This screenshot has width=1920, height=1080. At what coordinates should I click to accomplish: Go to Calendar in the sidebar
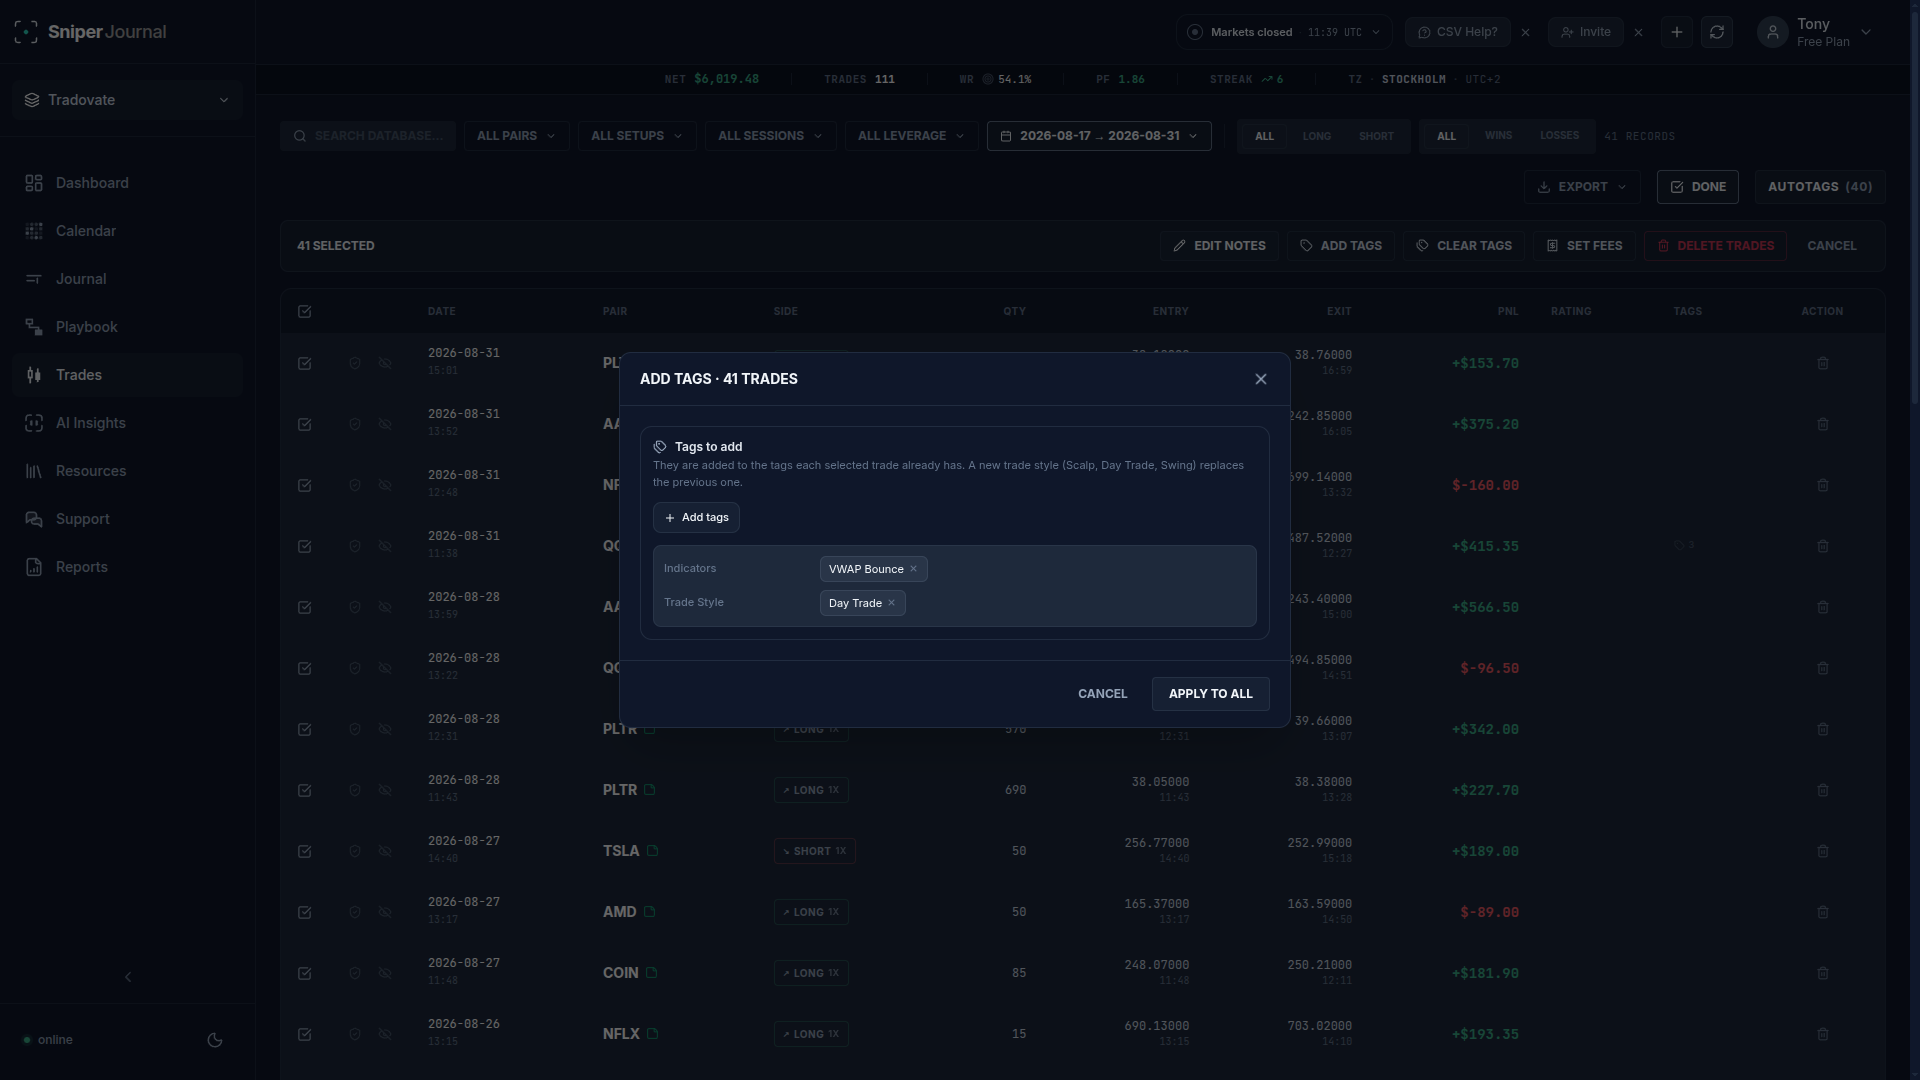coord(127,231)
